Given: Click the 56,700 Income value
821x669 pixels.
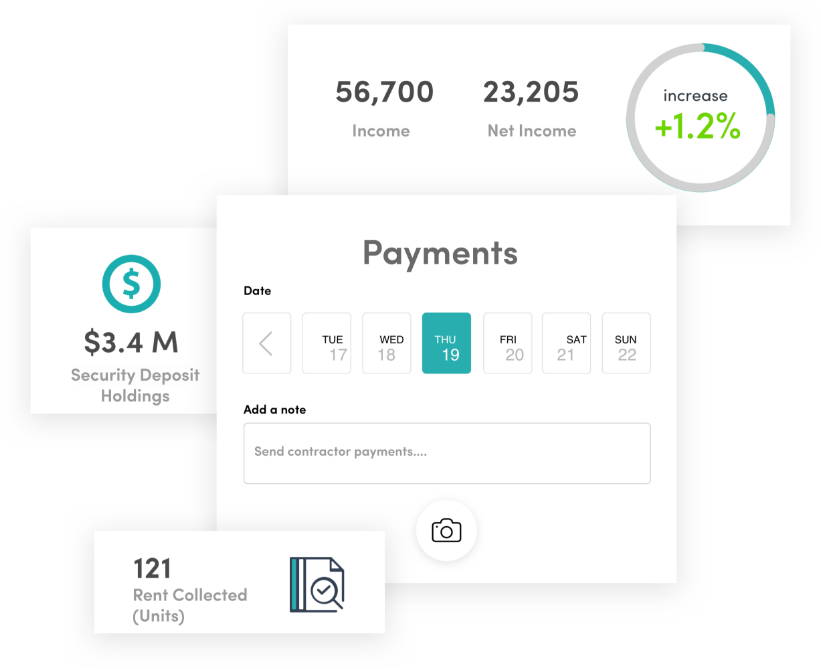Looking at the screenshot, I should (384, 92).
